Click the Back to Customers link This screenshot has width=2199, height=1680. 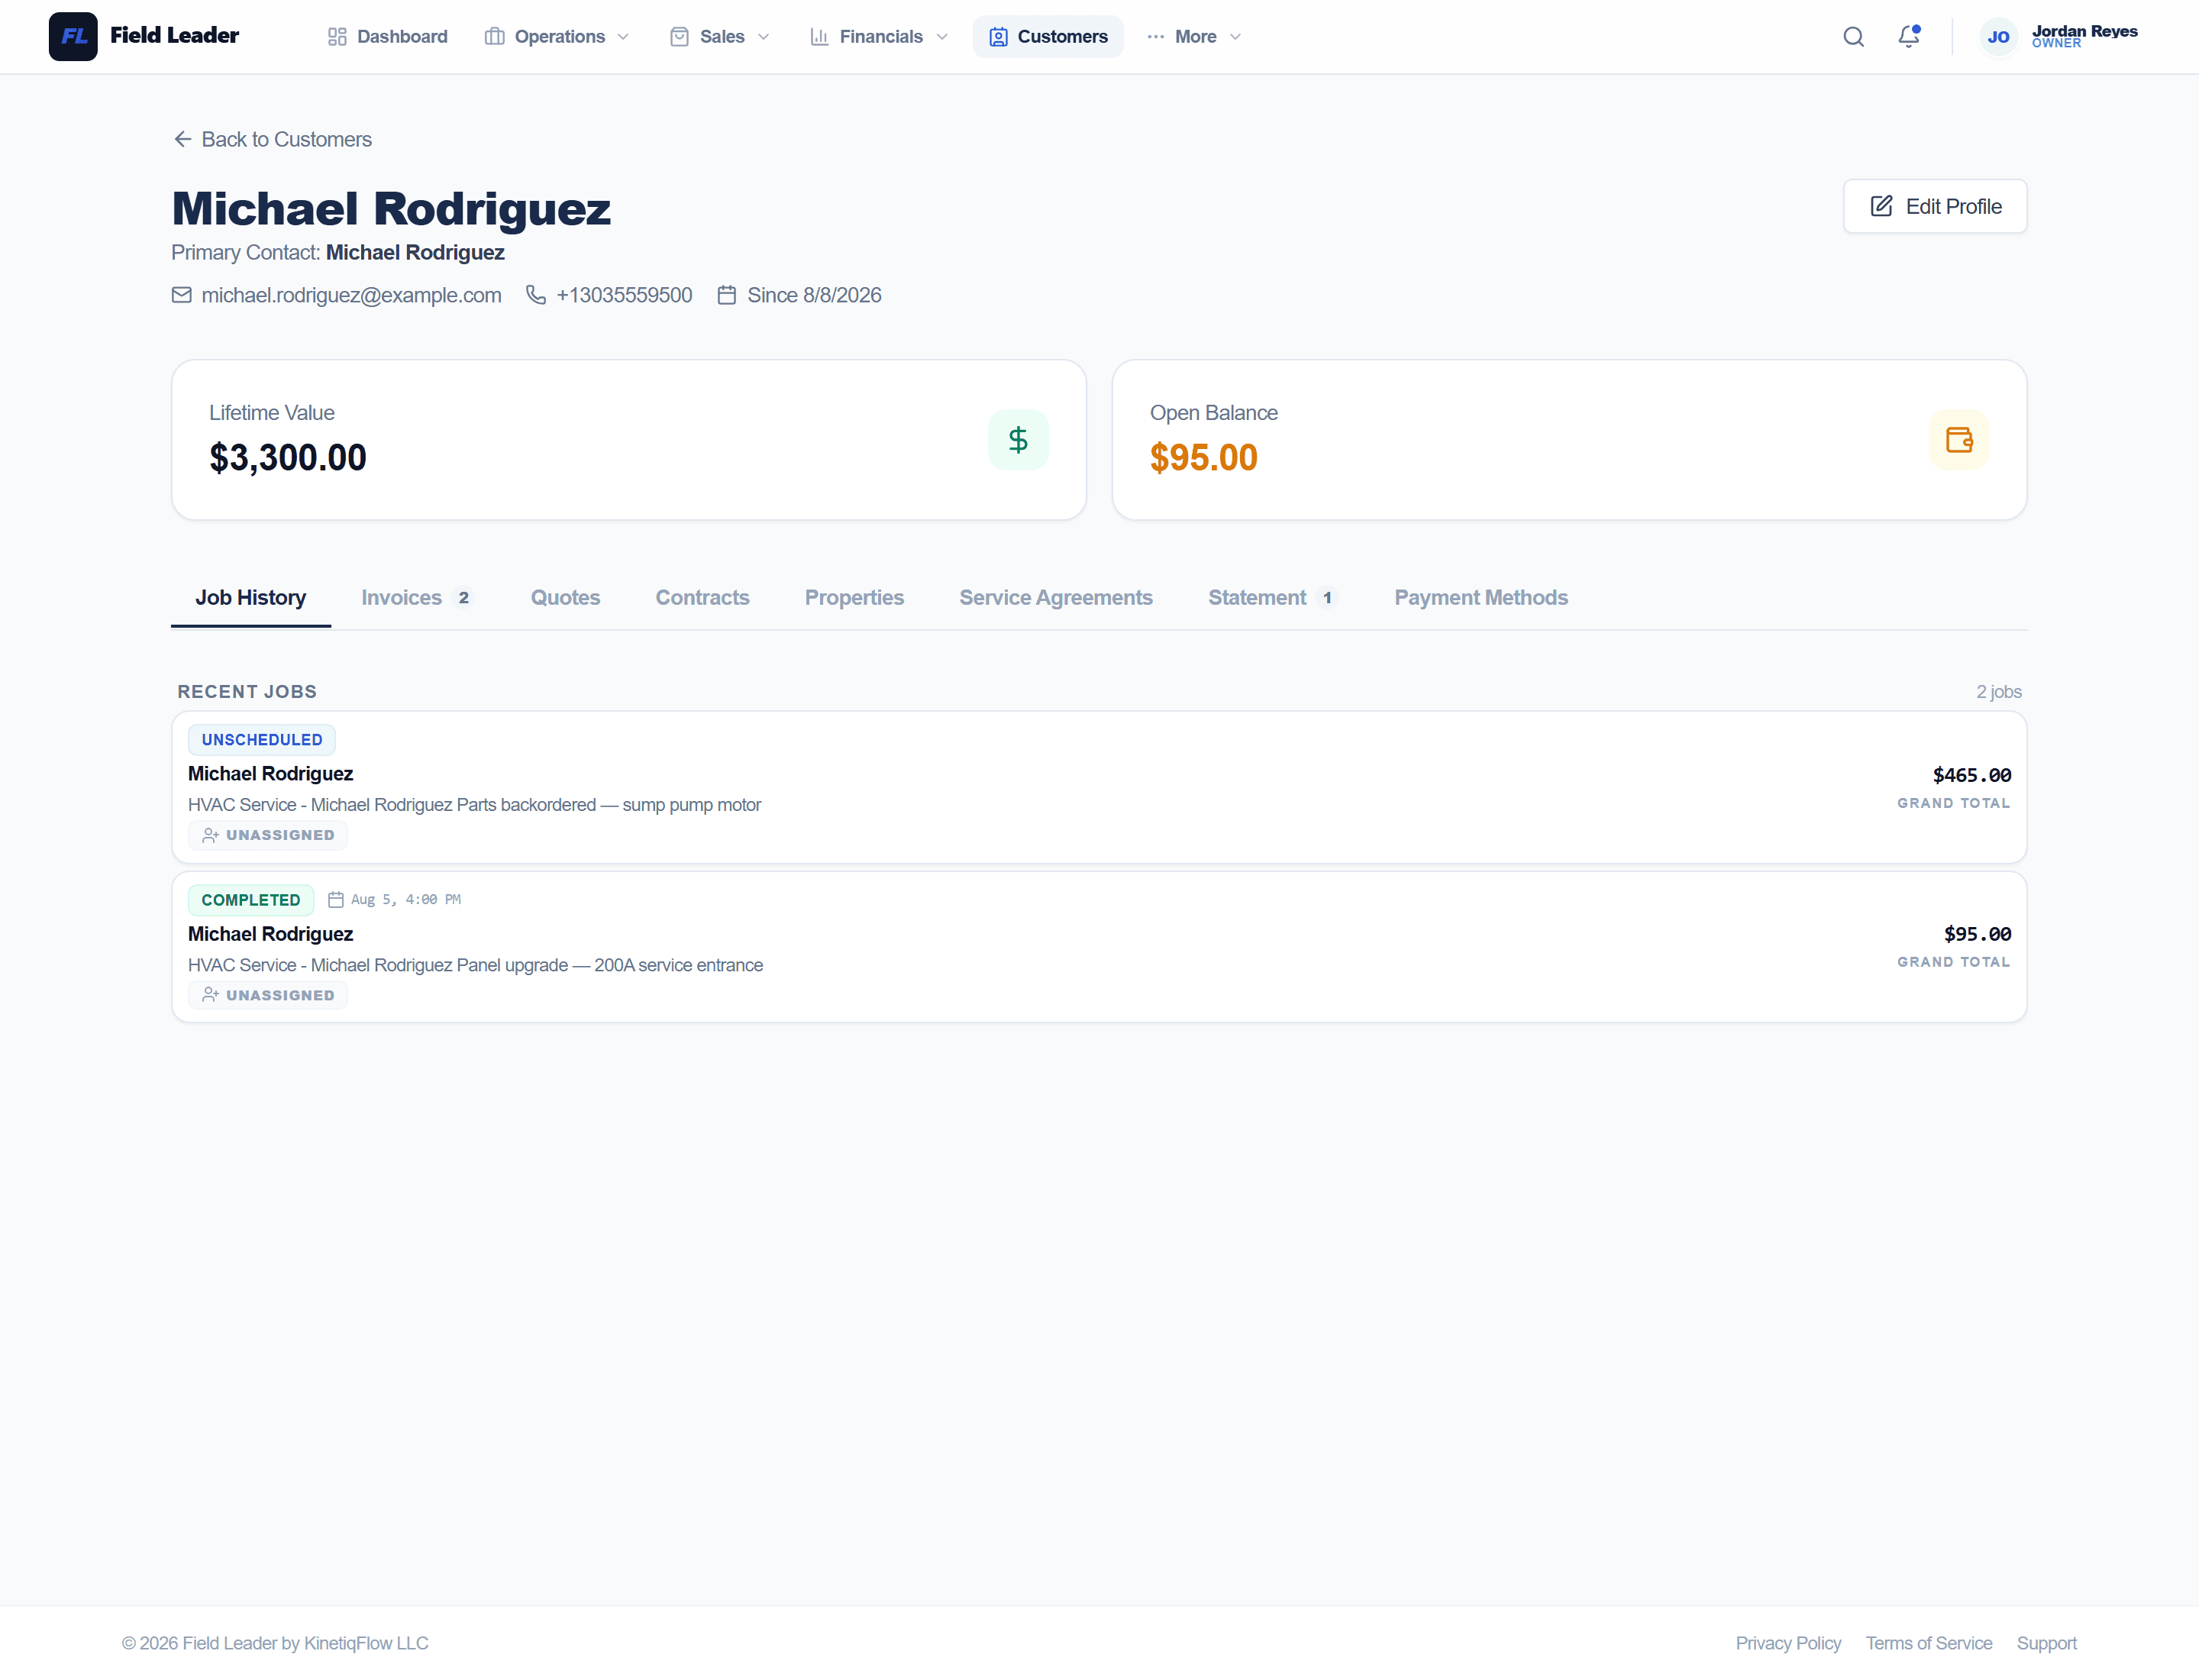(x=272, y=139)
